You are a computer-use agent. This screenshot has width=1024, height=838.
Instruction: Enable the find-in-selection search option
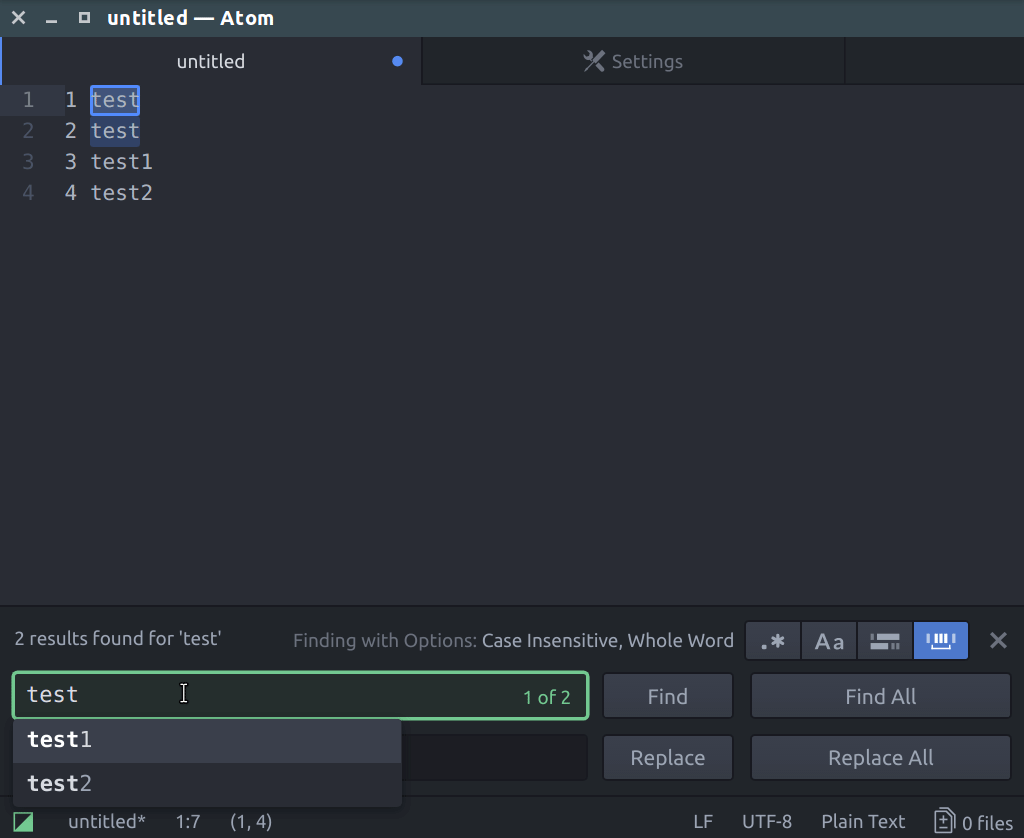point(884,640)
